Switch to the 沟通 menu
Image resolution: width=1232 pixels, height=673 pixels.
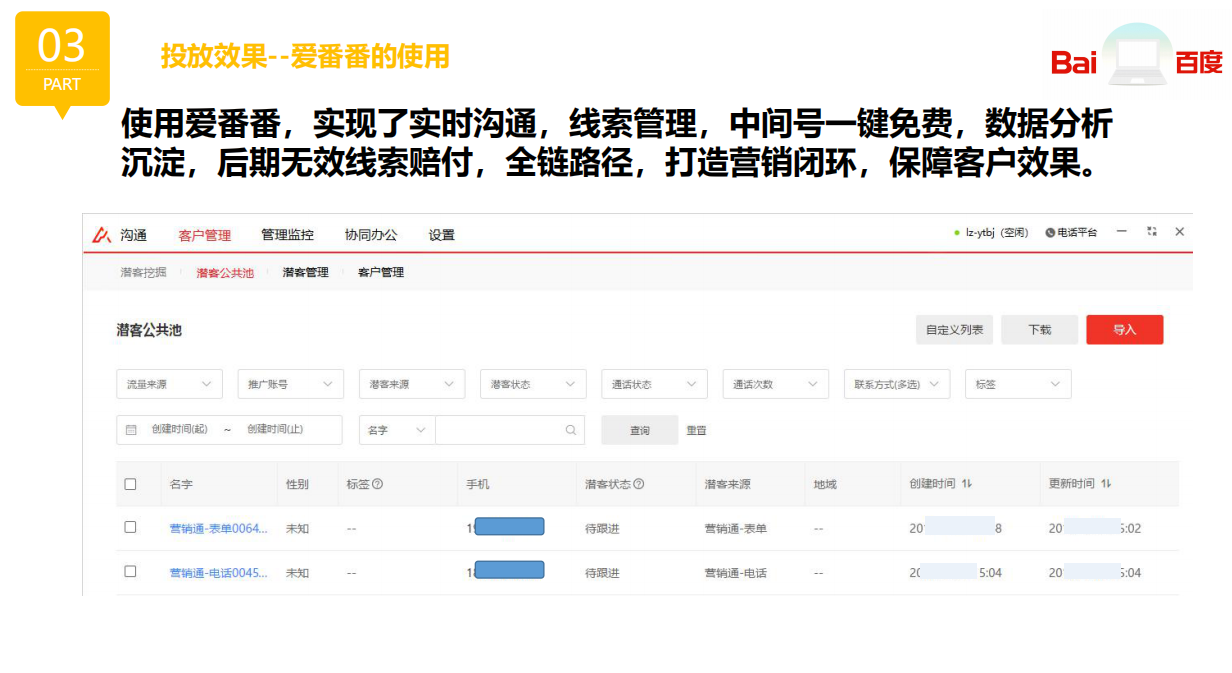coord(134,235)
